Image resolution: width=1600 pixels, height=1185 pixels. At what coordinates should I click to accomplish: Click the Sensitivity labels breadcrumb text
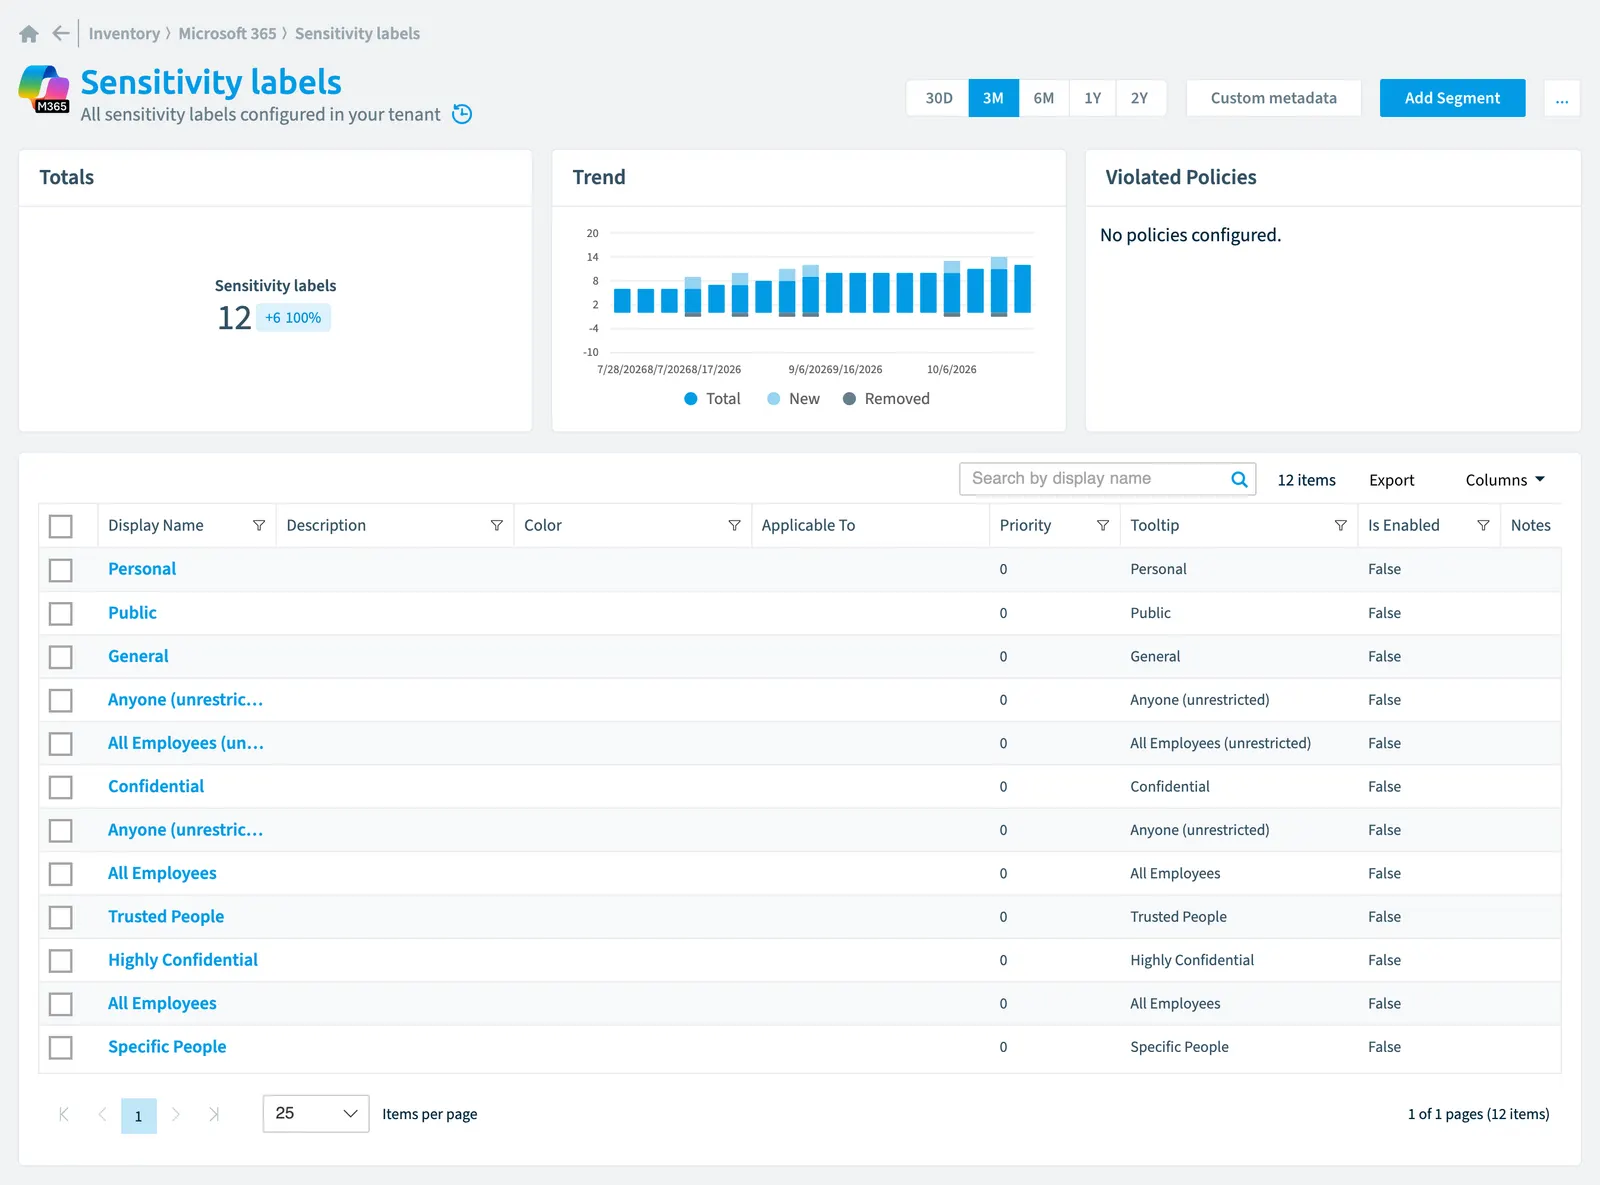[x=357, y=34]
